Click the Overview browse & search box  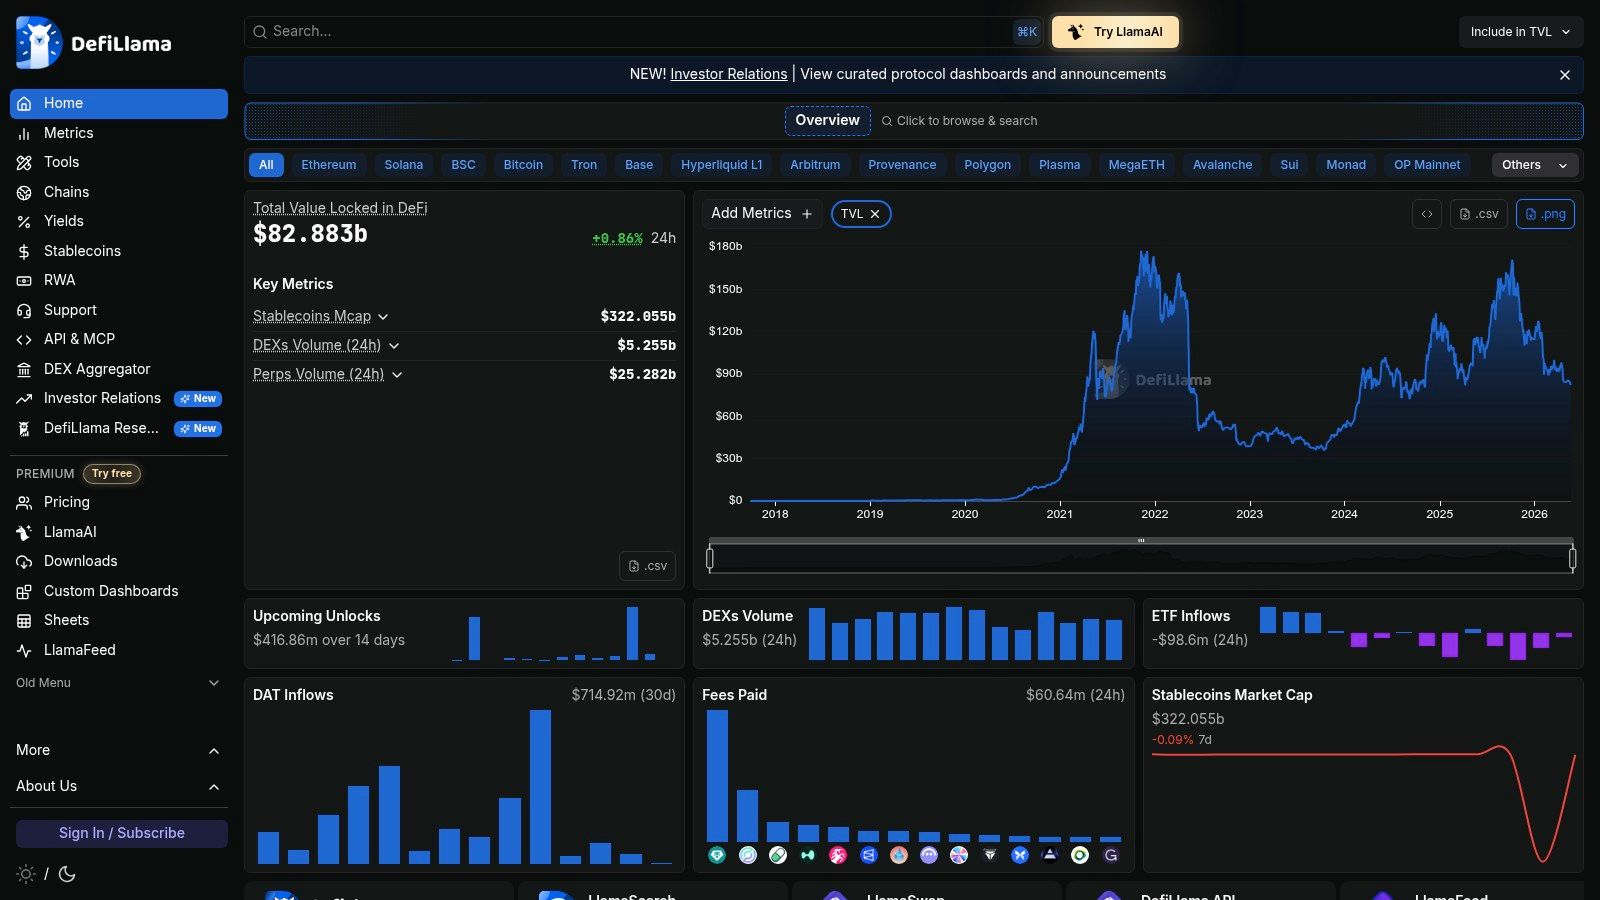point(914,121)
